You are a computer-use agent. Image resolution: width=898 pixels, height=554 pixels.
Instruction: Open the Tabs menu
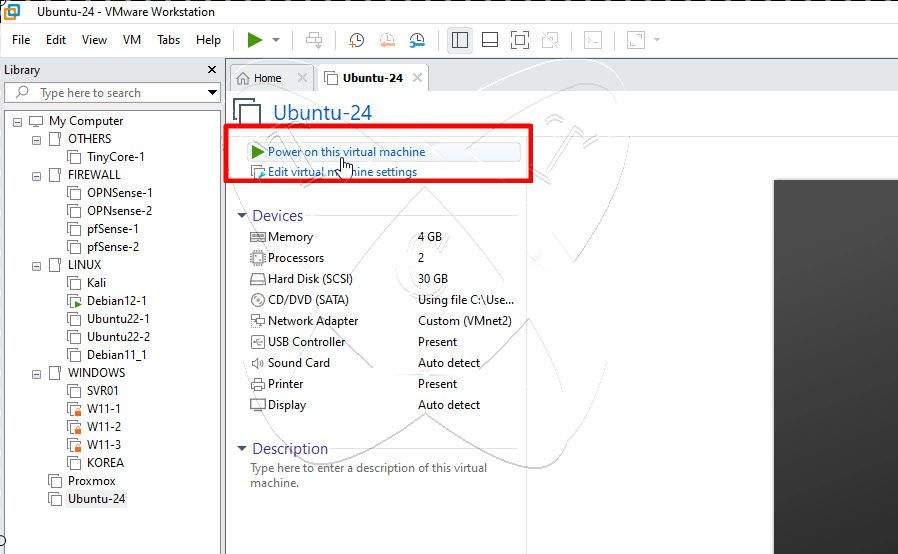(168, 40)
